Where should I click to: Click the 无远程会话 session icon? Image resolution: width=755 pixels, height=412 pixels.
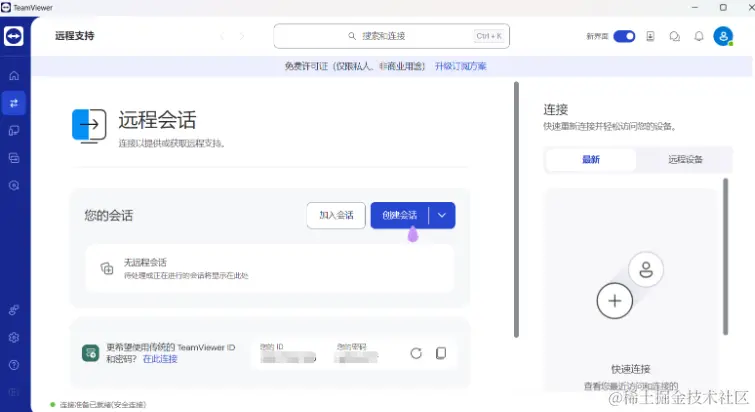[x=107, y=268]
